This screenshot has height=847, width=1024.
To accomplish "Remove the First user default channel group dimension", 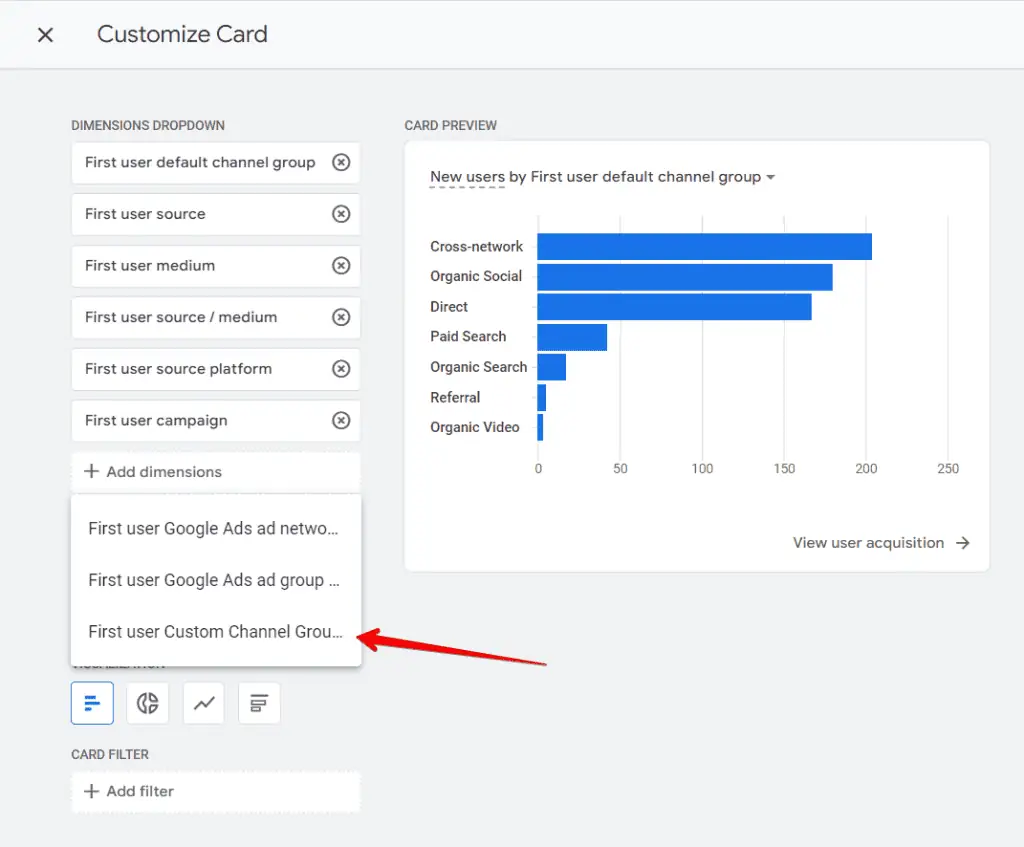I will coord(340,162).
